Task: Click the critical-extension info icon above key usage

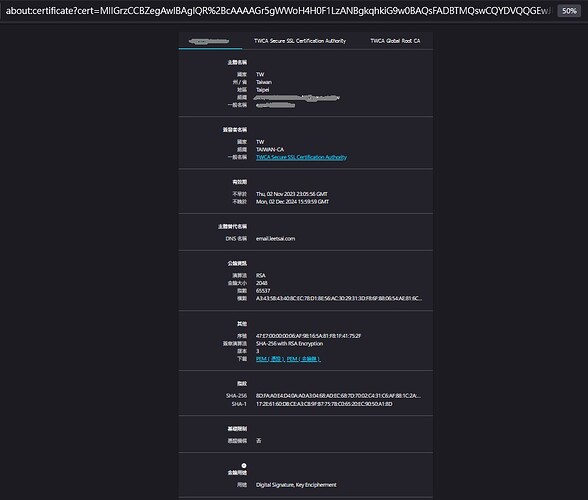Action: (x=244, y=465)
